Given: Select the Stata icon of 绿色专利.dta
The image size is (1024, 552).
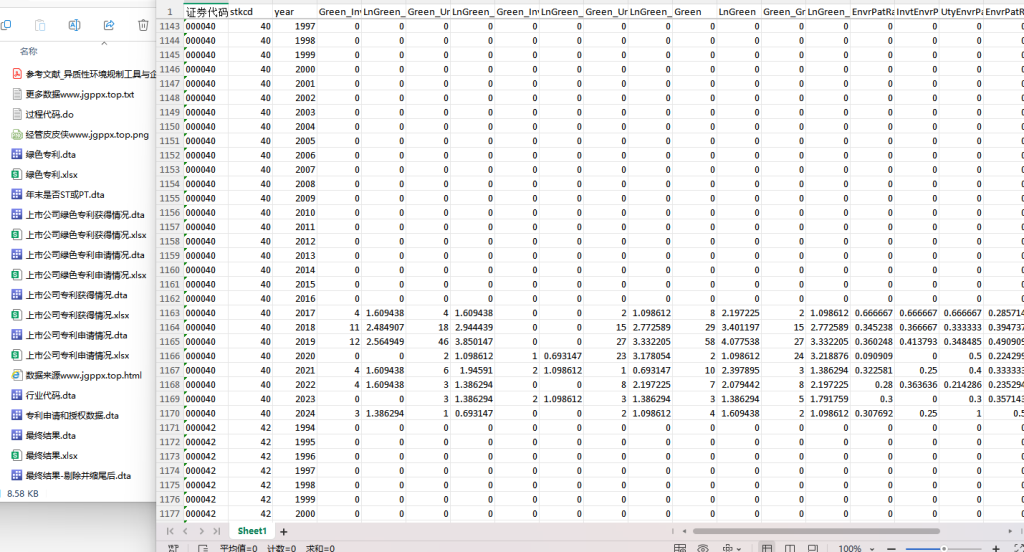Looking at the screenshot, I should pos(17,154).
